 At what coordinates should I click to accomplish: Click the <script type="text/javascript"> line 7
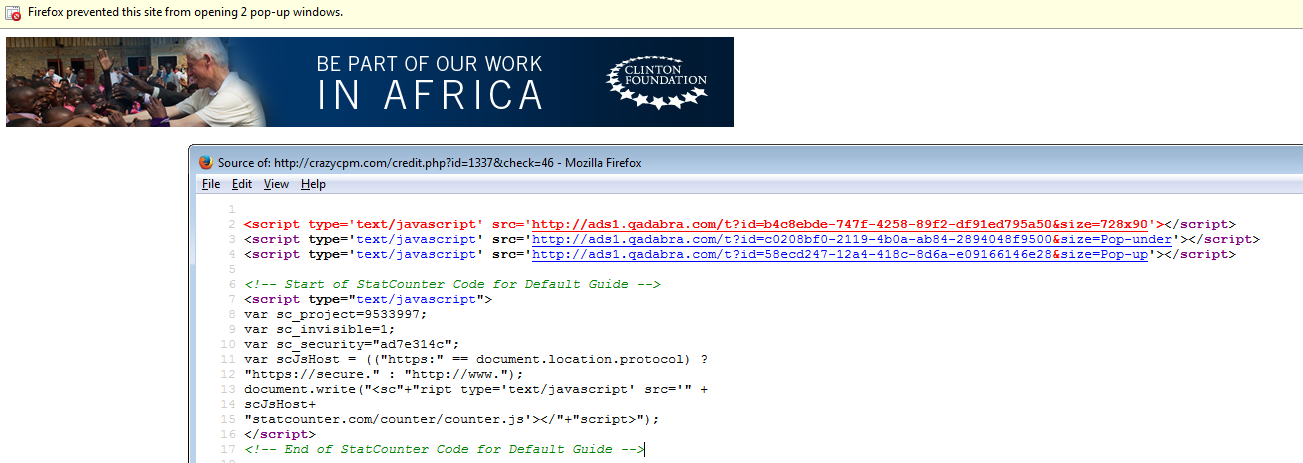(x=367, y=299)
